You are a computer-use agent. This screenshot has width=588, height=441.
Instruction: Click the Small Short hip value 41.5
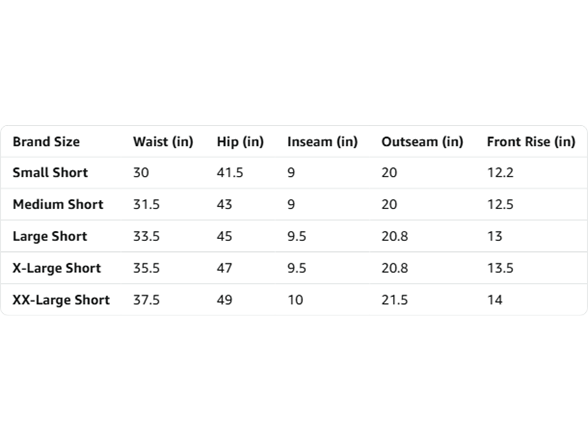pyautogui.click(x=230, y=172)
